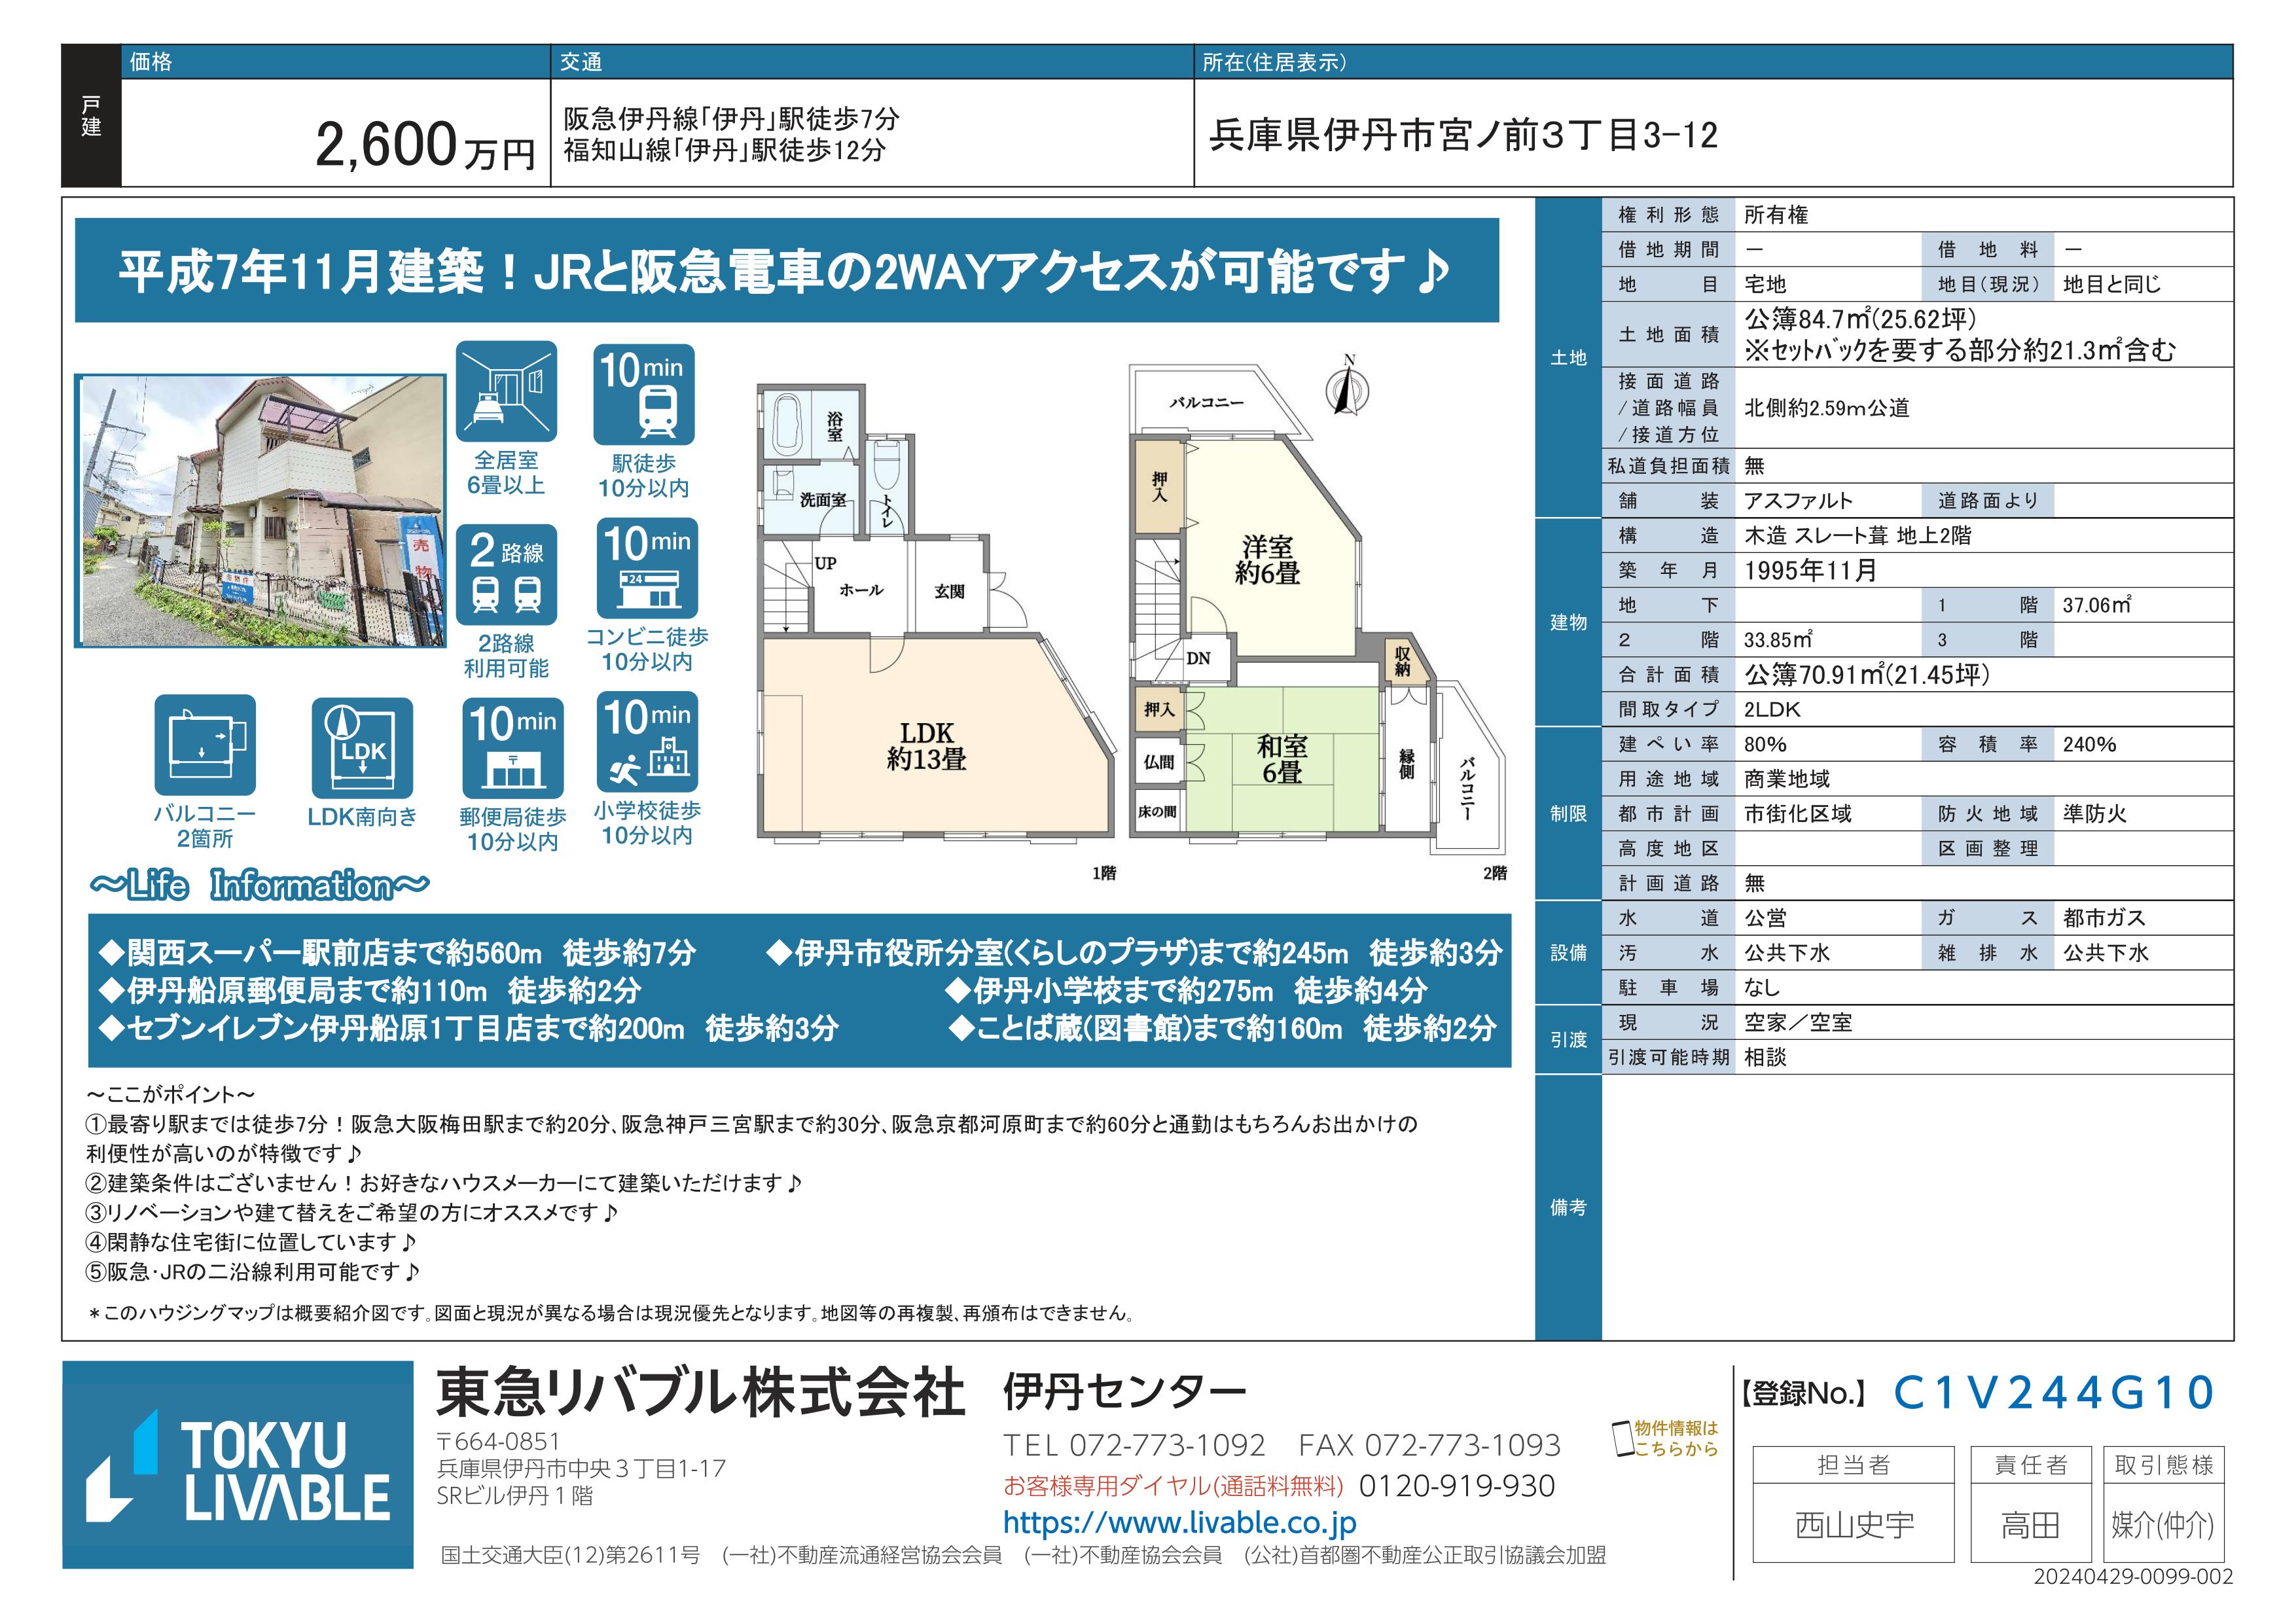
Task: Click the 平成7年11月建築 headline banner
Action: [786, 271]
